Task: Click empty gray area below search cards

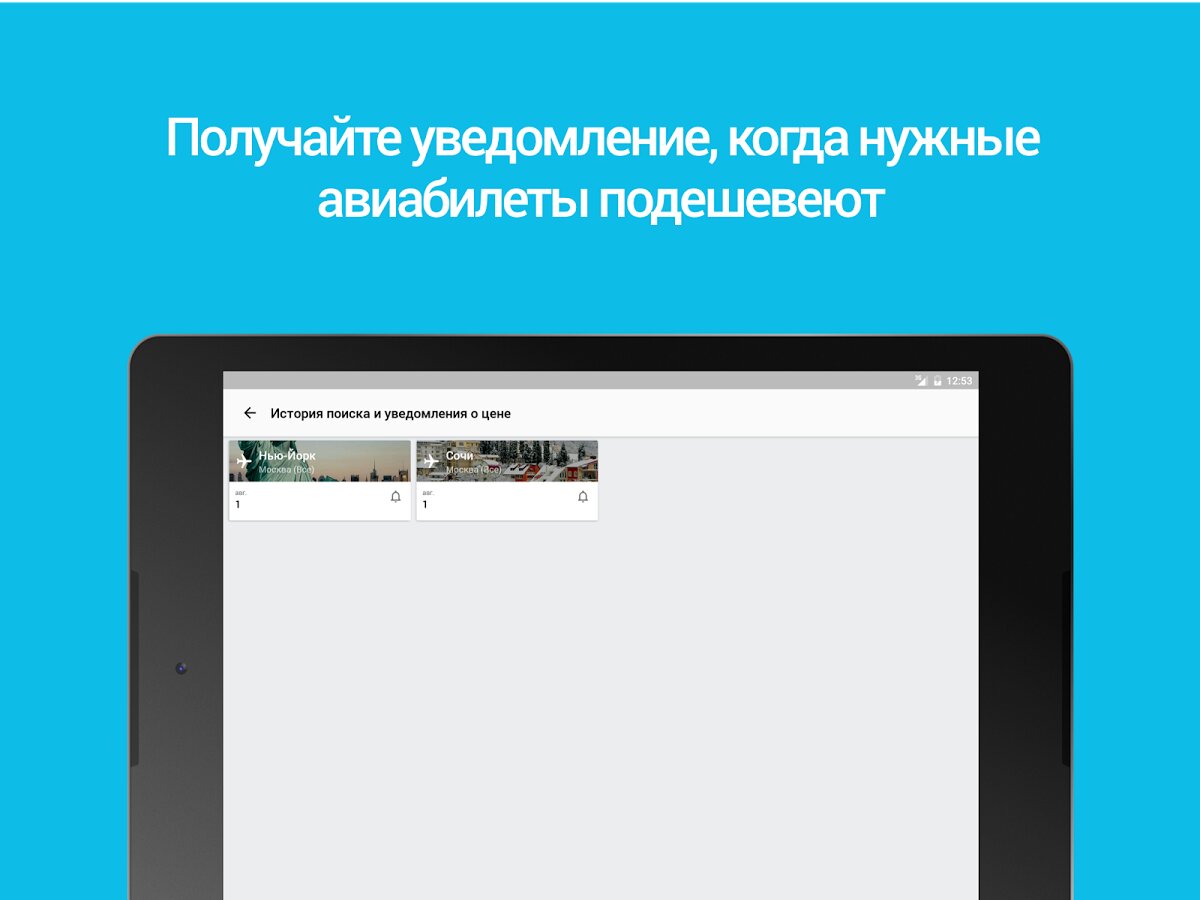Action: tap(600, 700)
